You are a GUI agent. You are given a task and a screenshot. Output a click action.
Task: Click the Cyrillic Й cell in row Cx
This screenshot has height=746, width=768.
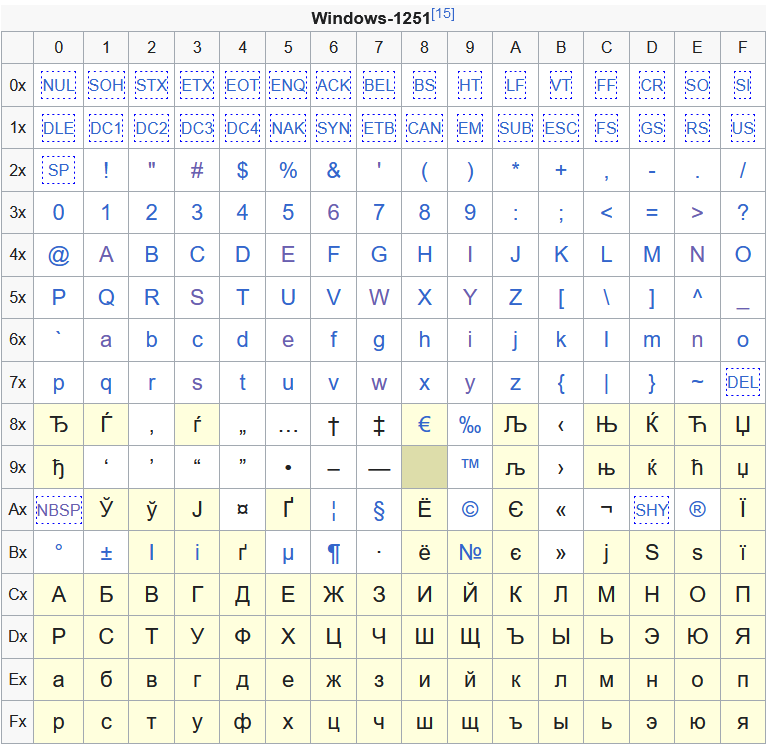(470, 594)
